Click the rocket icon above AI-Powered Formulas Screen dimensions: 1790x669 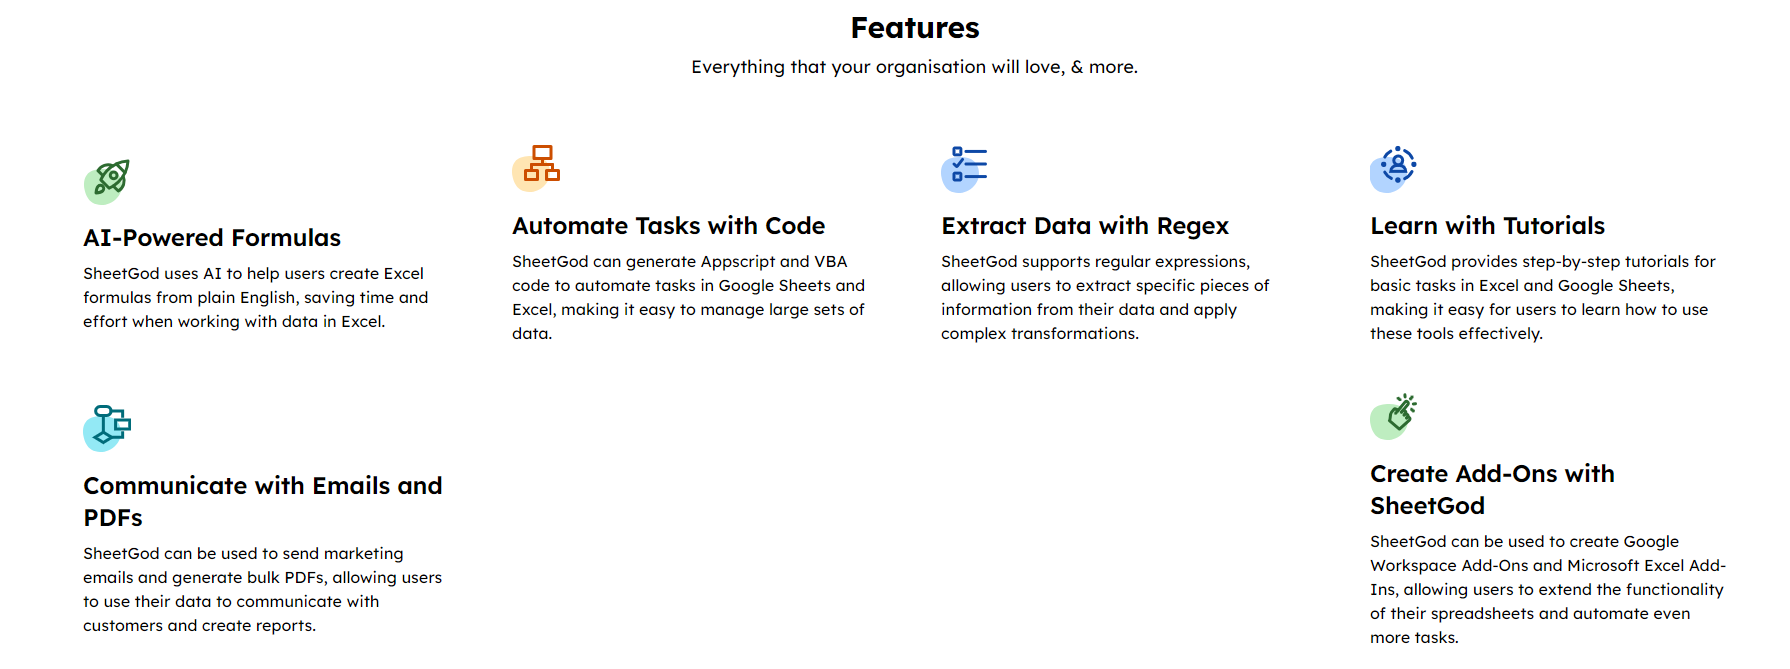coord(107,181)
